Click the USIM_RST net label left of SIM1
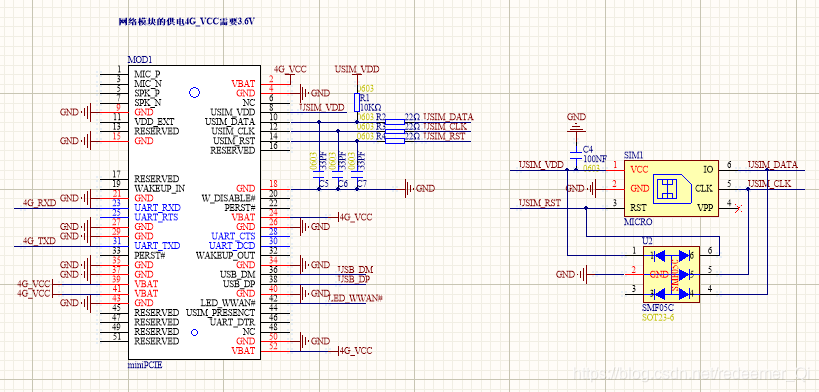Screen dimensions: 819x392 [541, 203]
